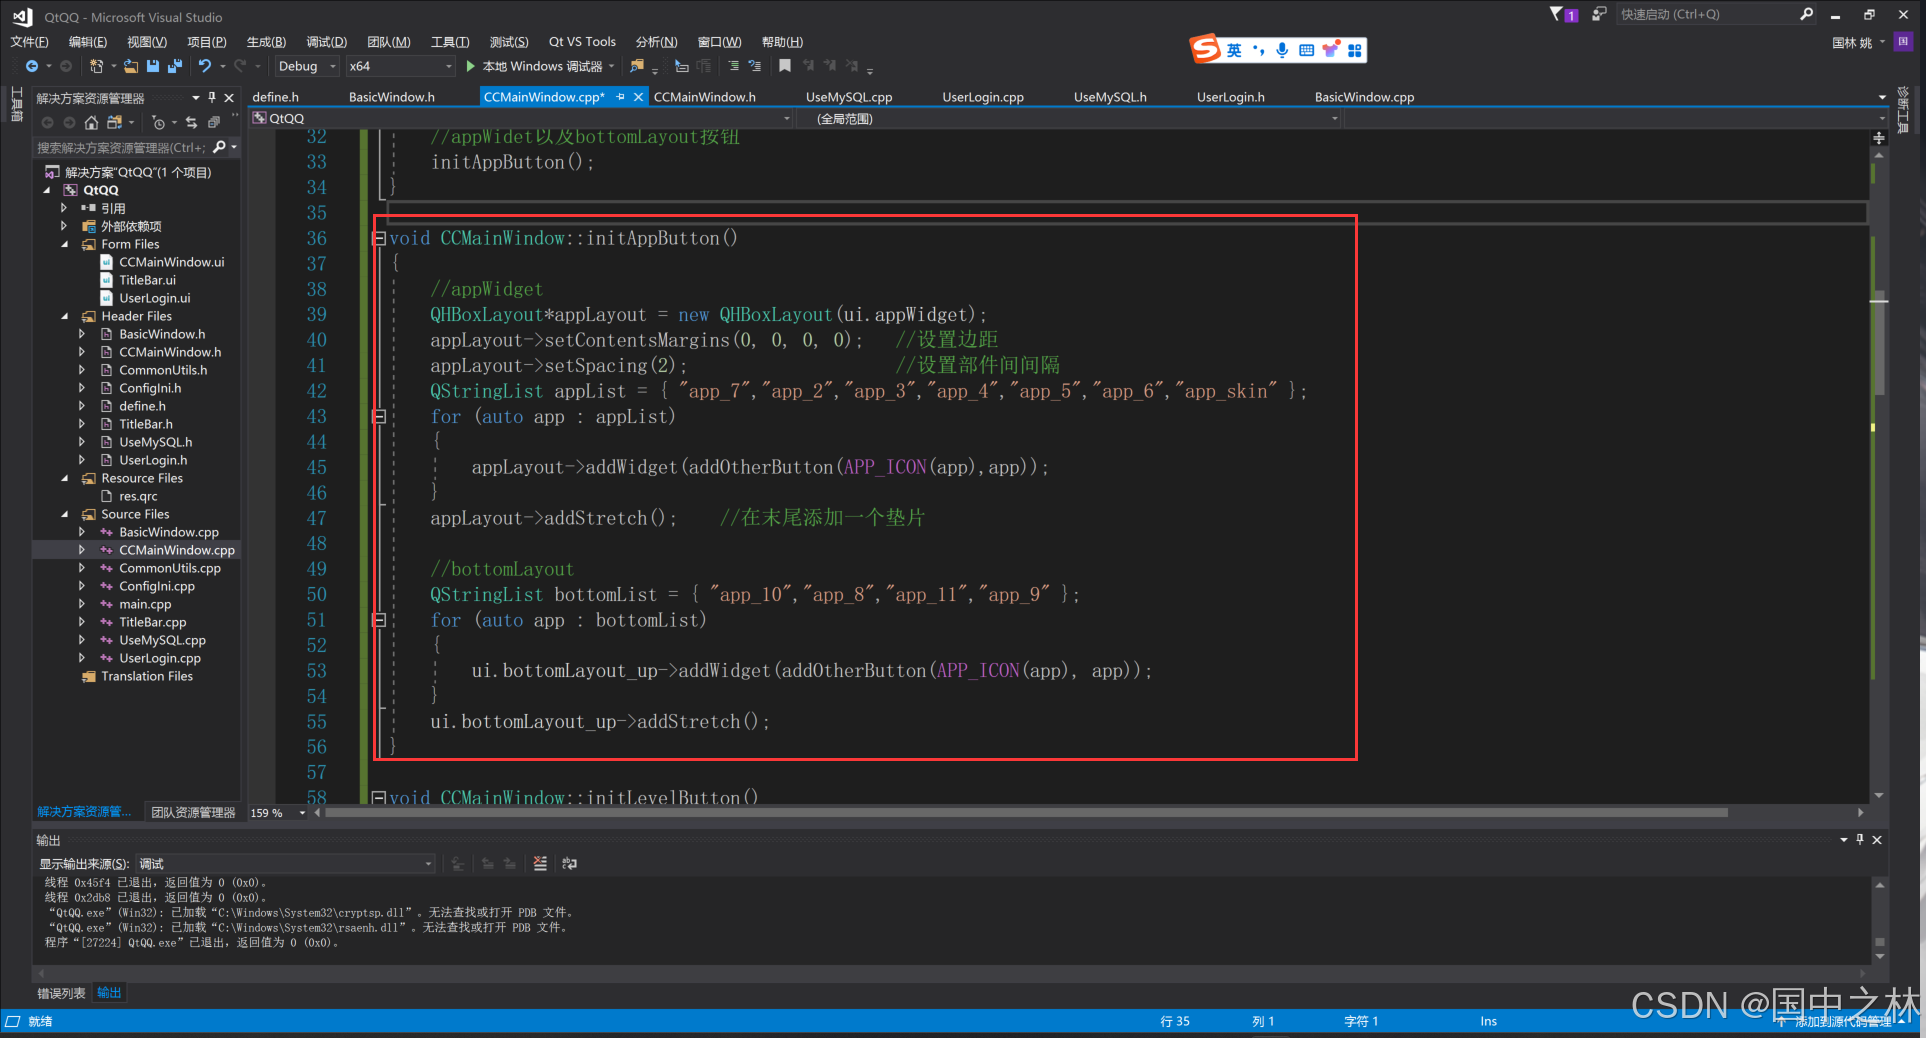Open the x64 platform dropdown
Image resolution: width=1926 pixels, height=1038 pixels.
coord(400,66)
